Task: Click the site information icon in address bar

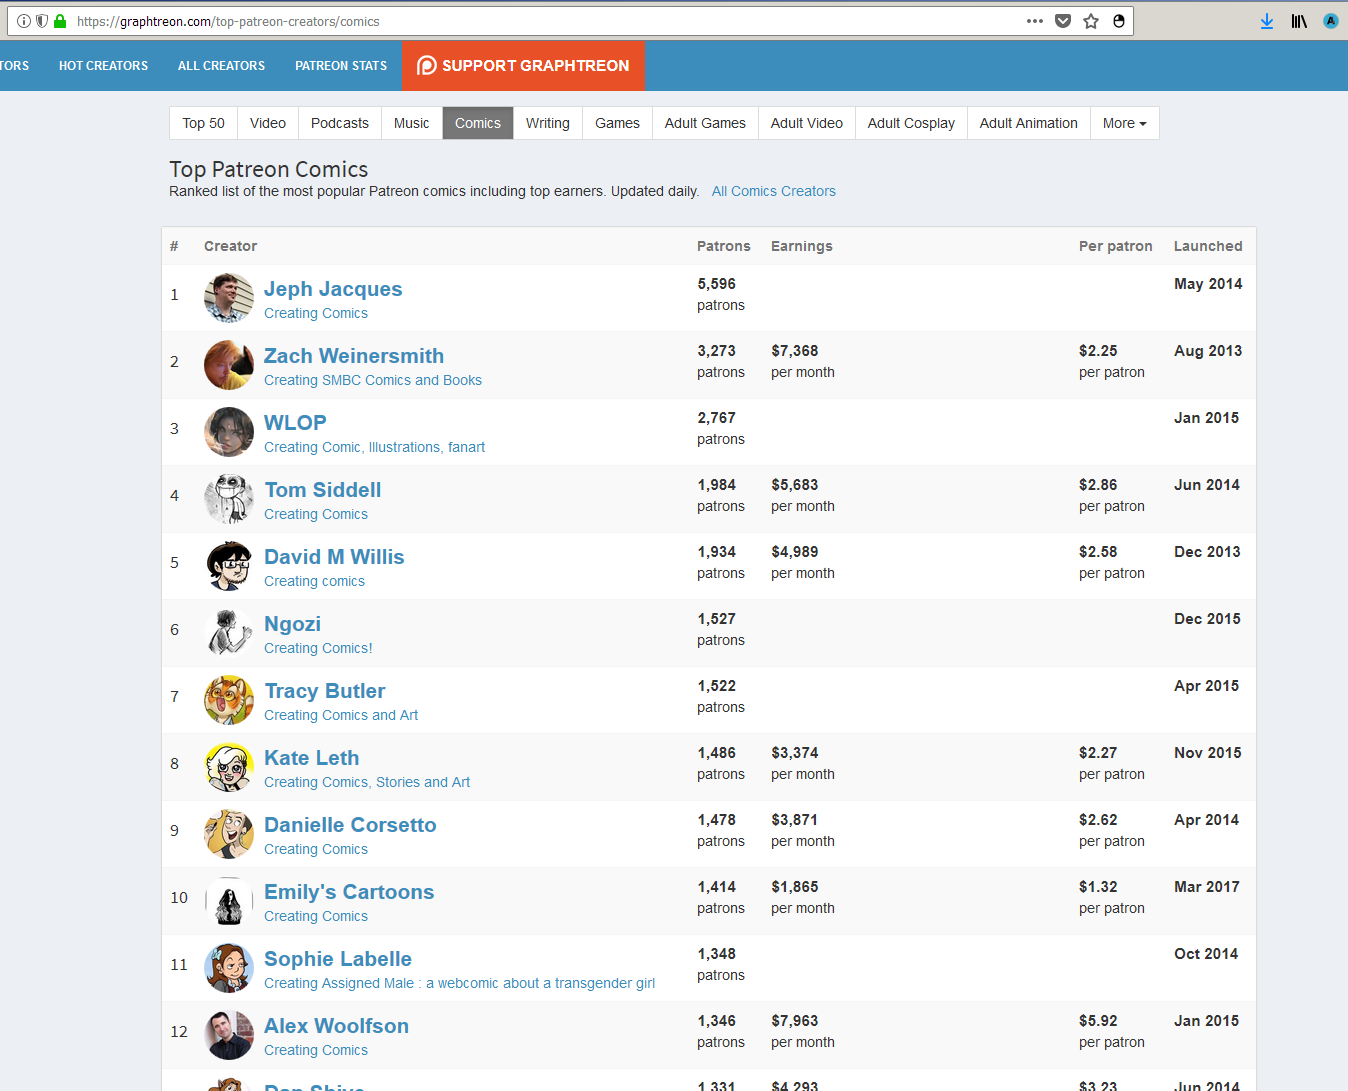Action: point(24,21)
